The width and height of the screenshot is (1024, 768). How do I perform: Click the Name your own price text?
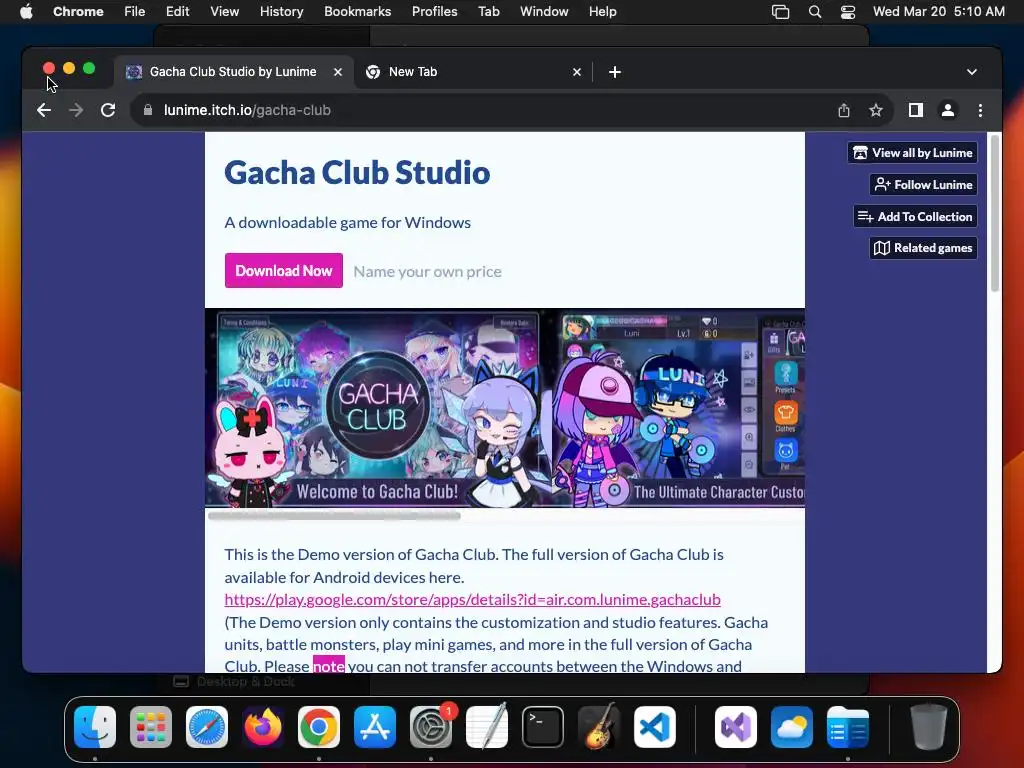point(428,271)
